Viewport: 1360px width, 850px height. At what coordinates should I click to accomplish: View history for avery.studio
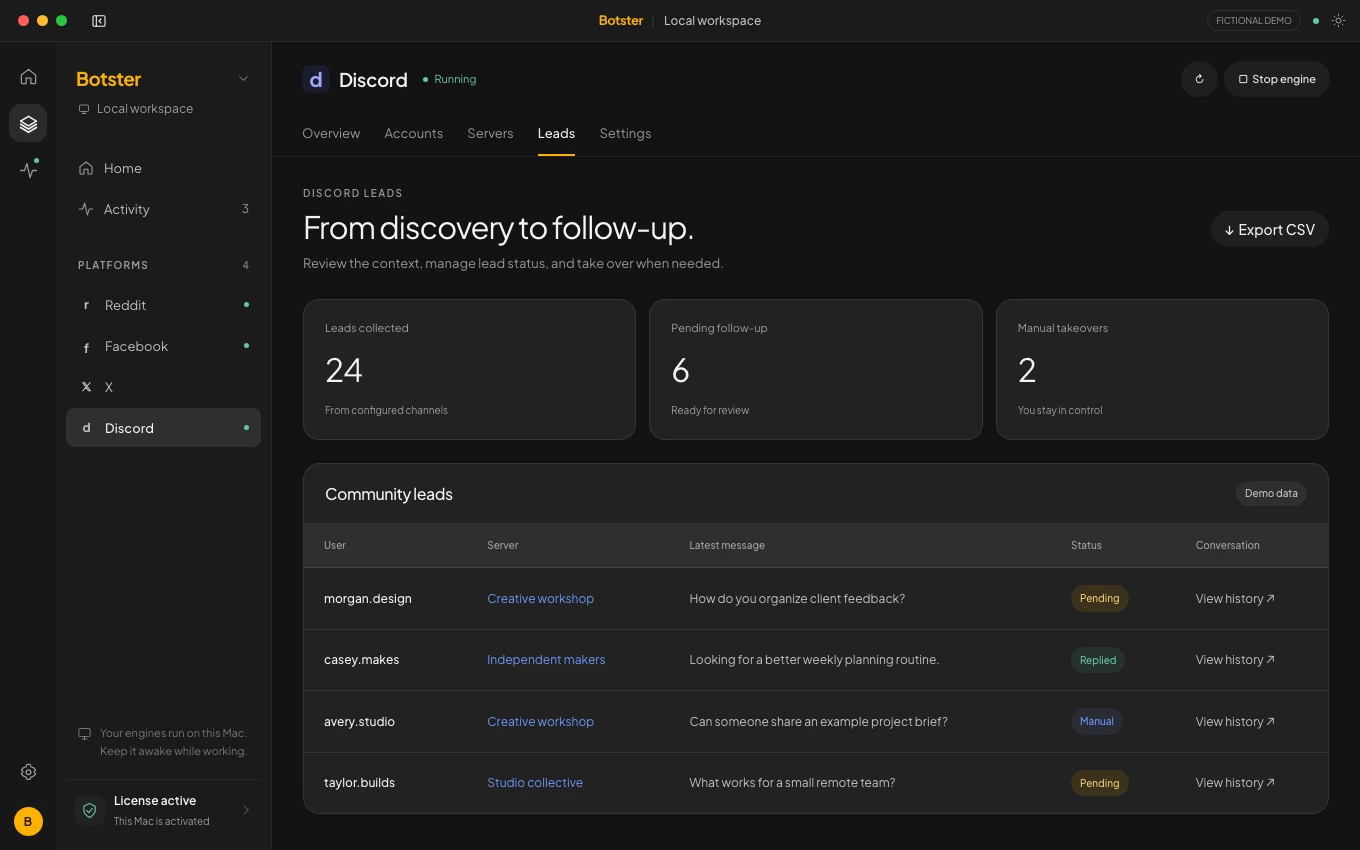(x=1235, y=721)
